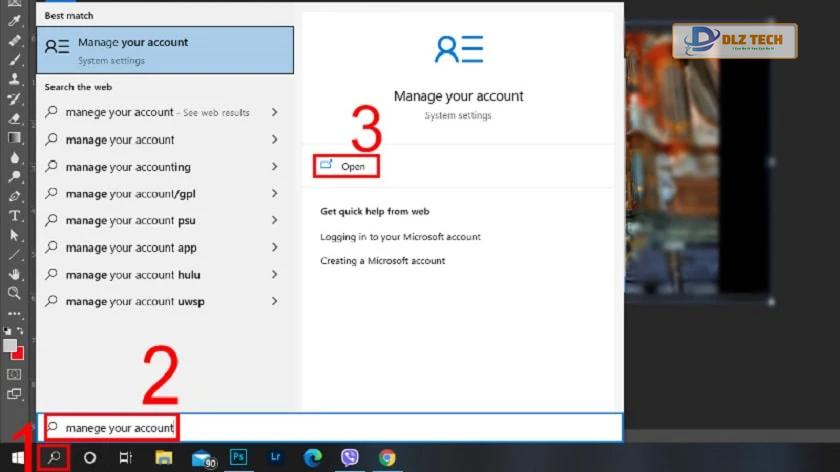Switch to Photoshop on the taskbar

[238, 458]
